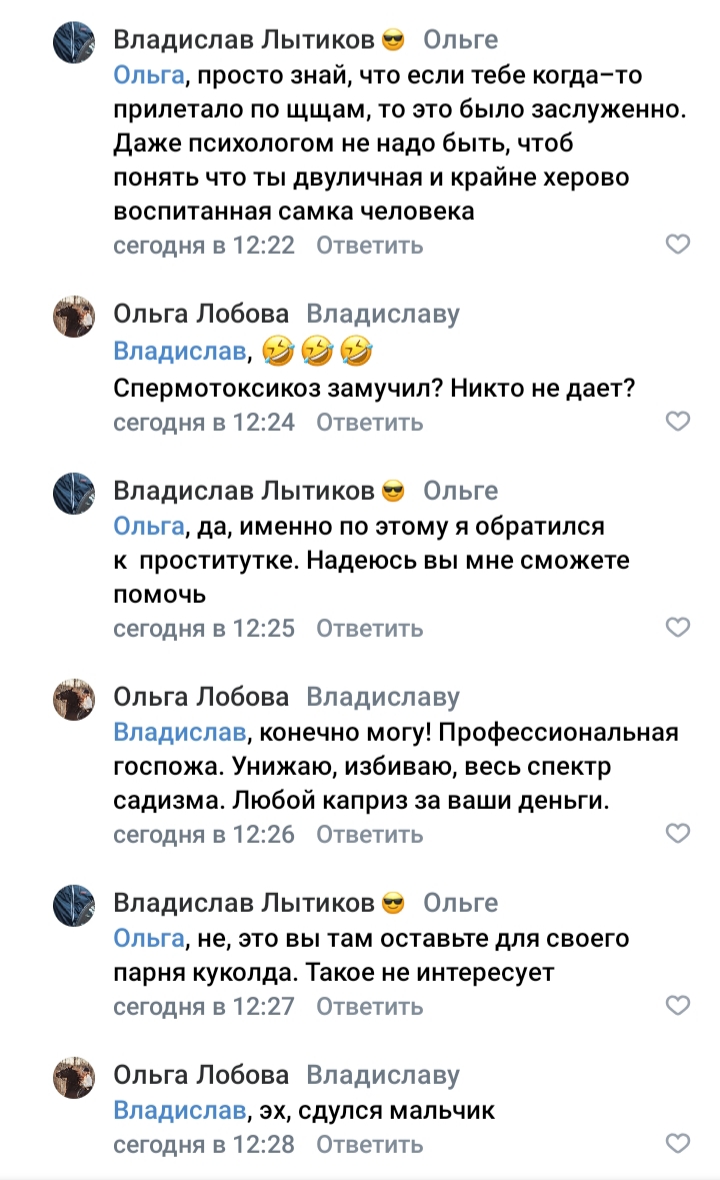Reply to the 12:24 comment

tap(370, 422)
